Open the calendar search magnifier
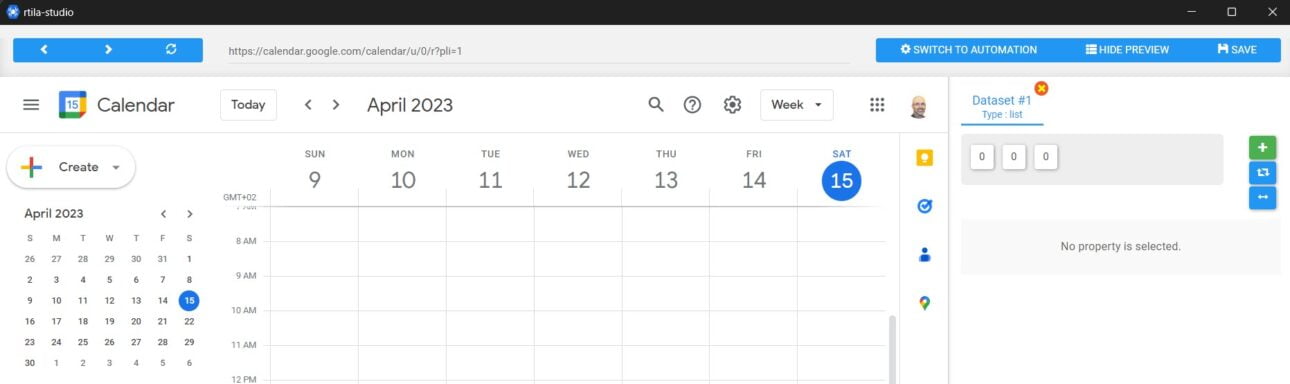 coord(656,104)
